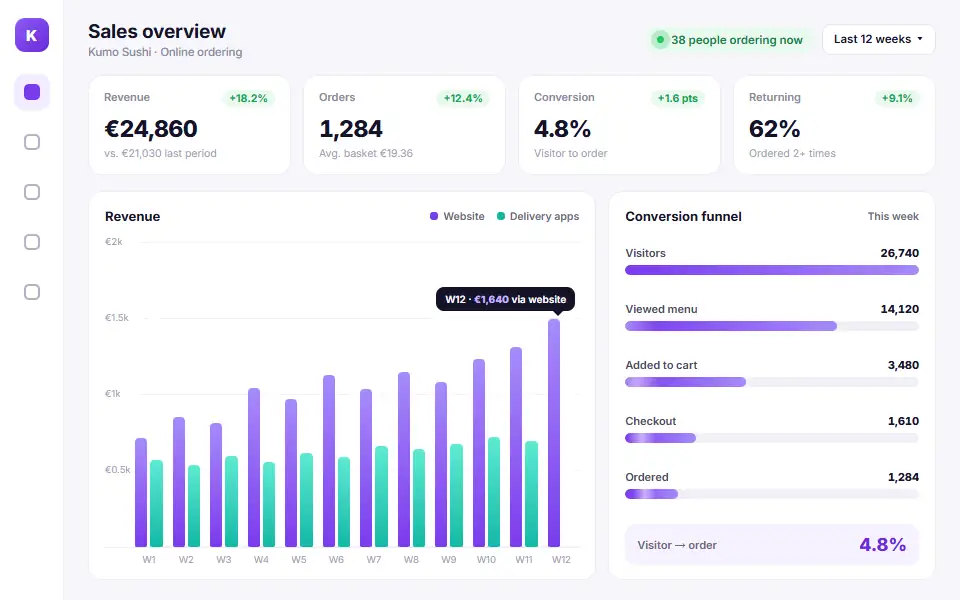Click the first outlined sidebar icon below the active one
960x600 pixels.
coord(32,142)
